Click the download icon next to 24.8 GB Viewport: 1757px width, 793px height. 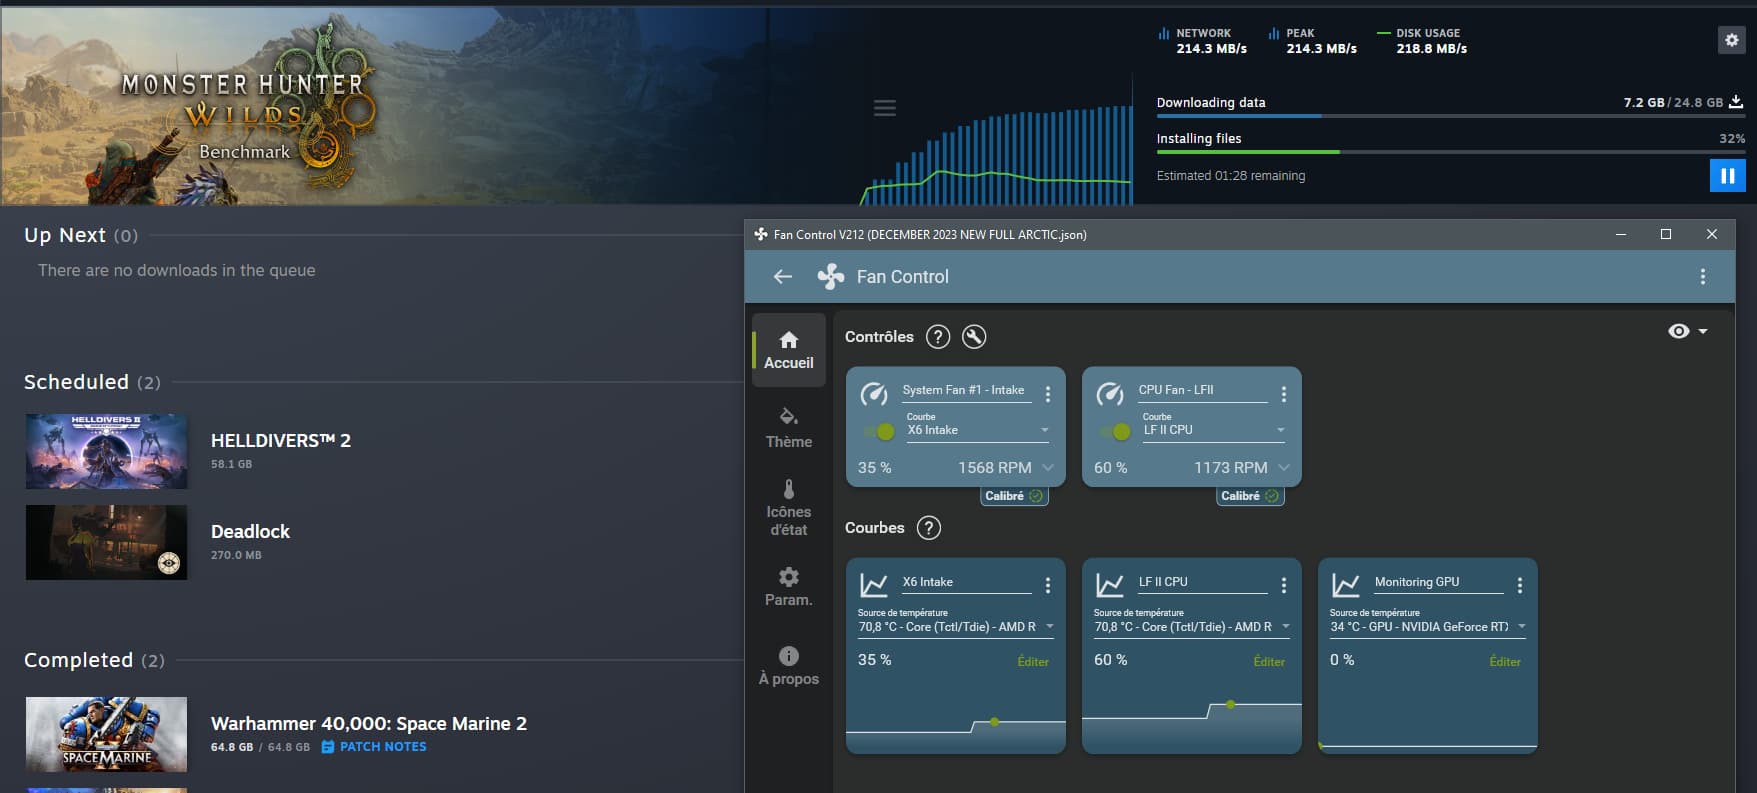tap(1736, 102)
